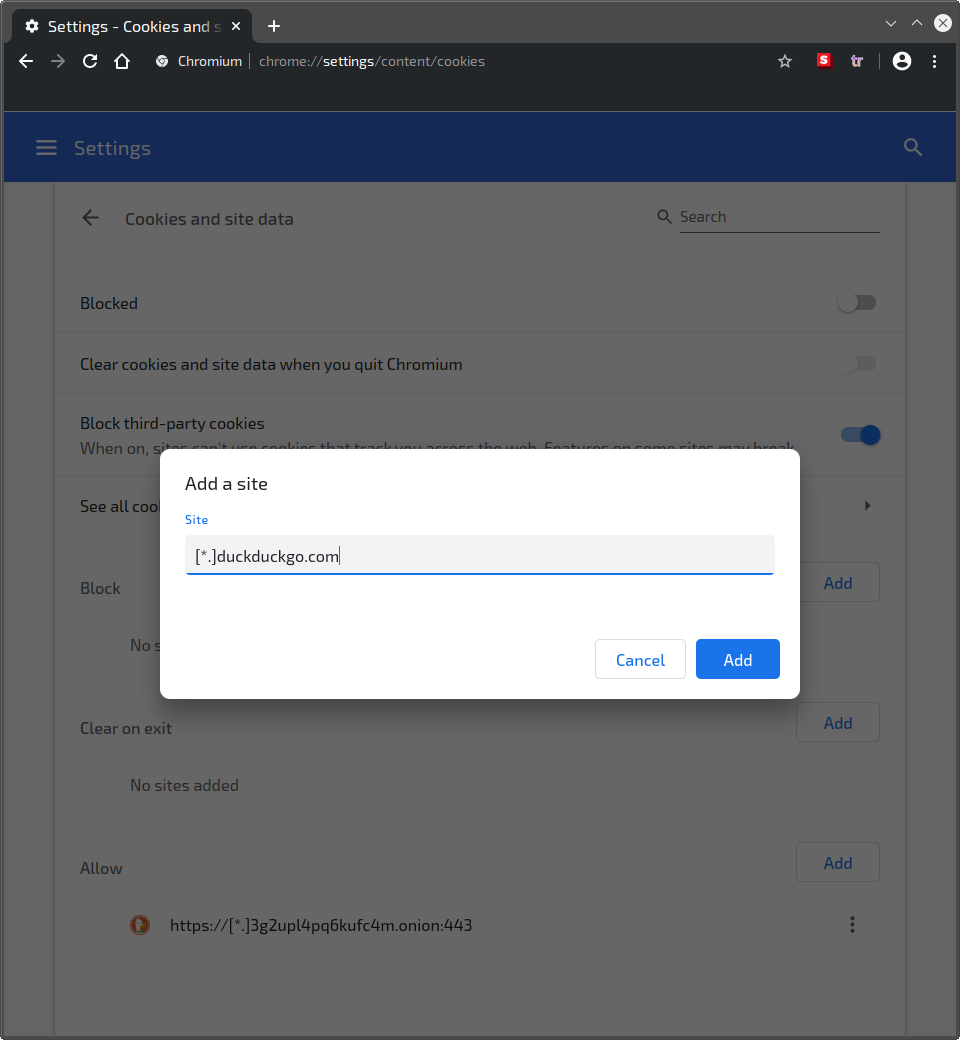This screenshot has width=960, height=1040.
Task: Click the gear favicon on the Settings tab
Action: click(31, 27)
